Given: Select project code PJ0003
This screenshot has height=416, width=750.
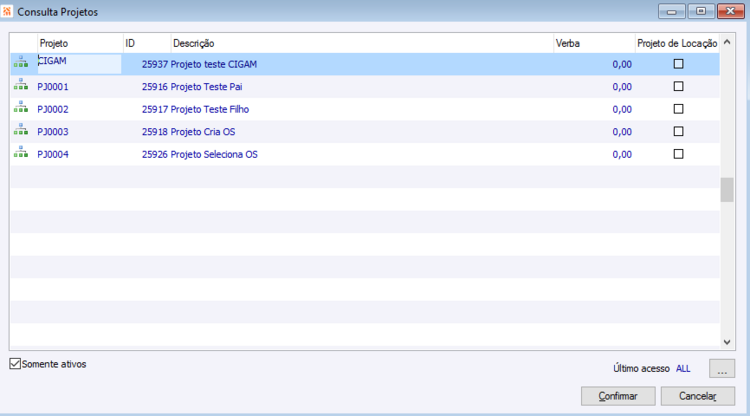Looking at the screenshot, I should click(53, 132).
